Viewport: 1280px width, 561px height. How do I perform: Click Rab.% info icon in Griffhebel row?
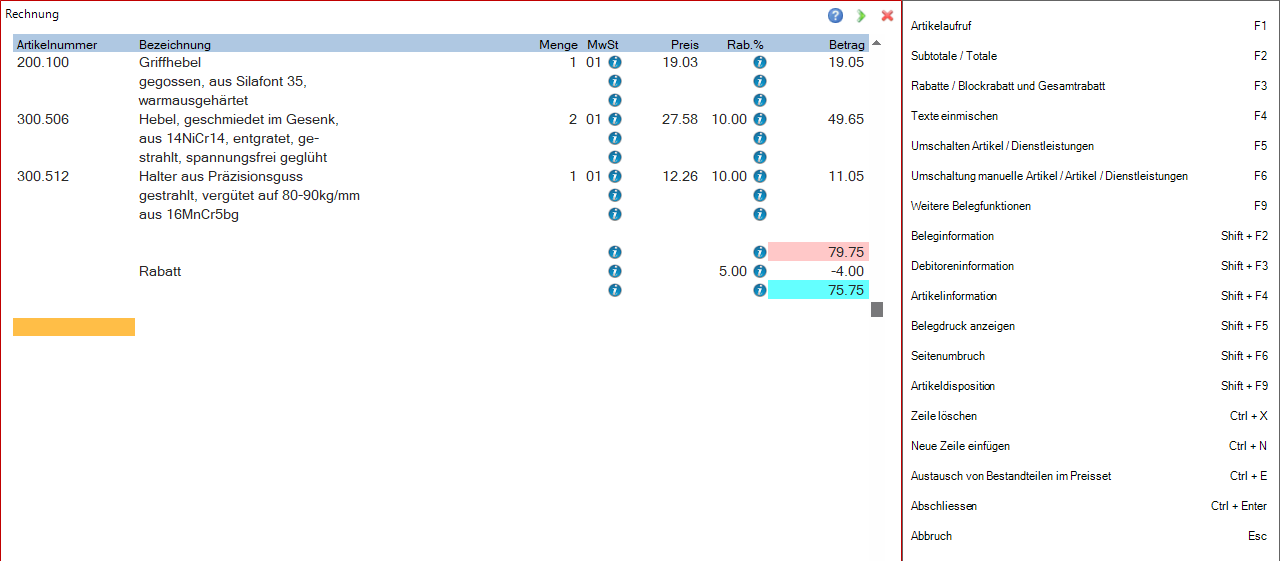pyautogui.click(x=760, y=62)
